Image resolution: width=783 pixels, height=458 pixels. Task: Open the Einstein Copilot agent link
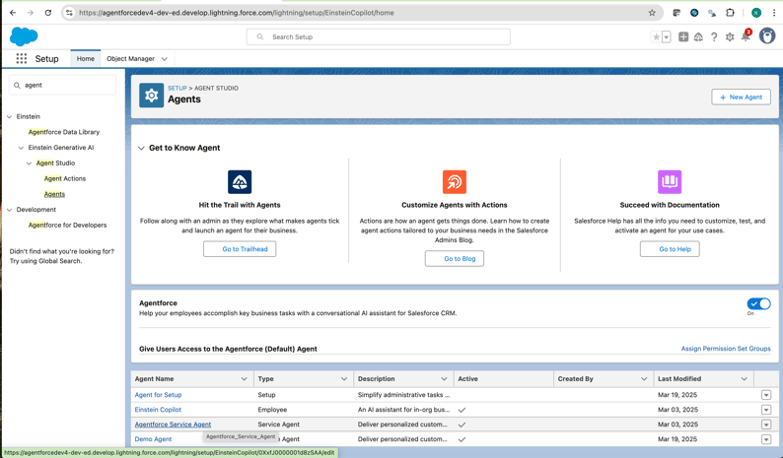click(x=158, y=410)
